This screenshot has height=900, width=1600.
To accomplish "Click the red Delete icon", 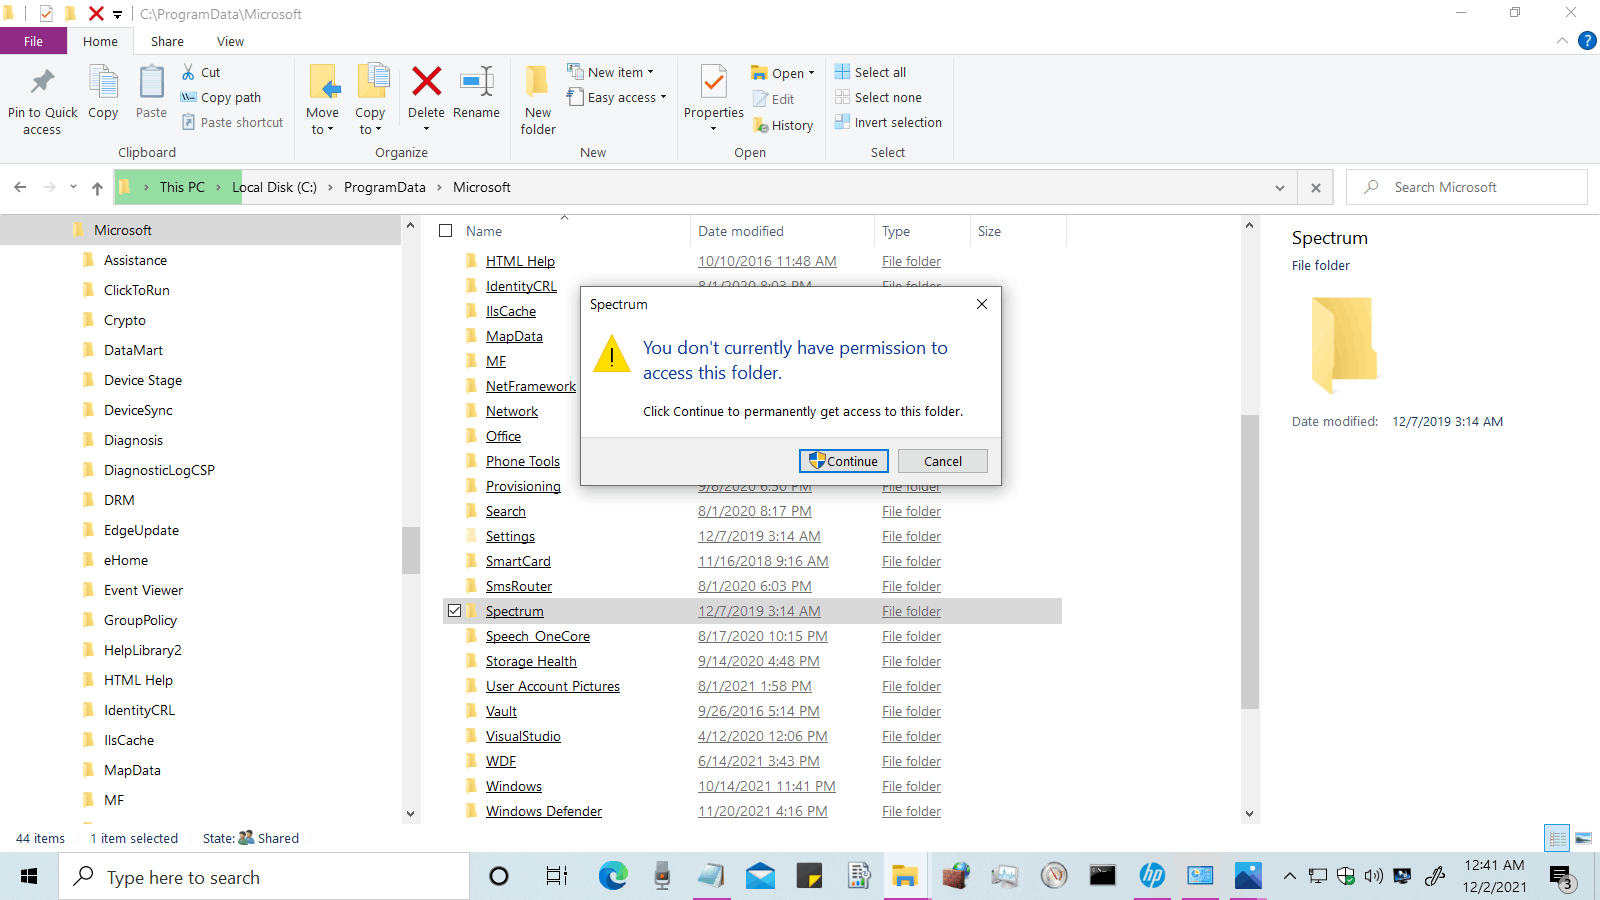I will point(427,81).
